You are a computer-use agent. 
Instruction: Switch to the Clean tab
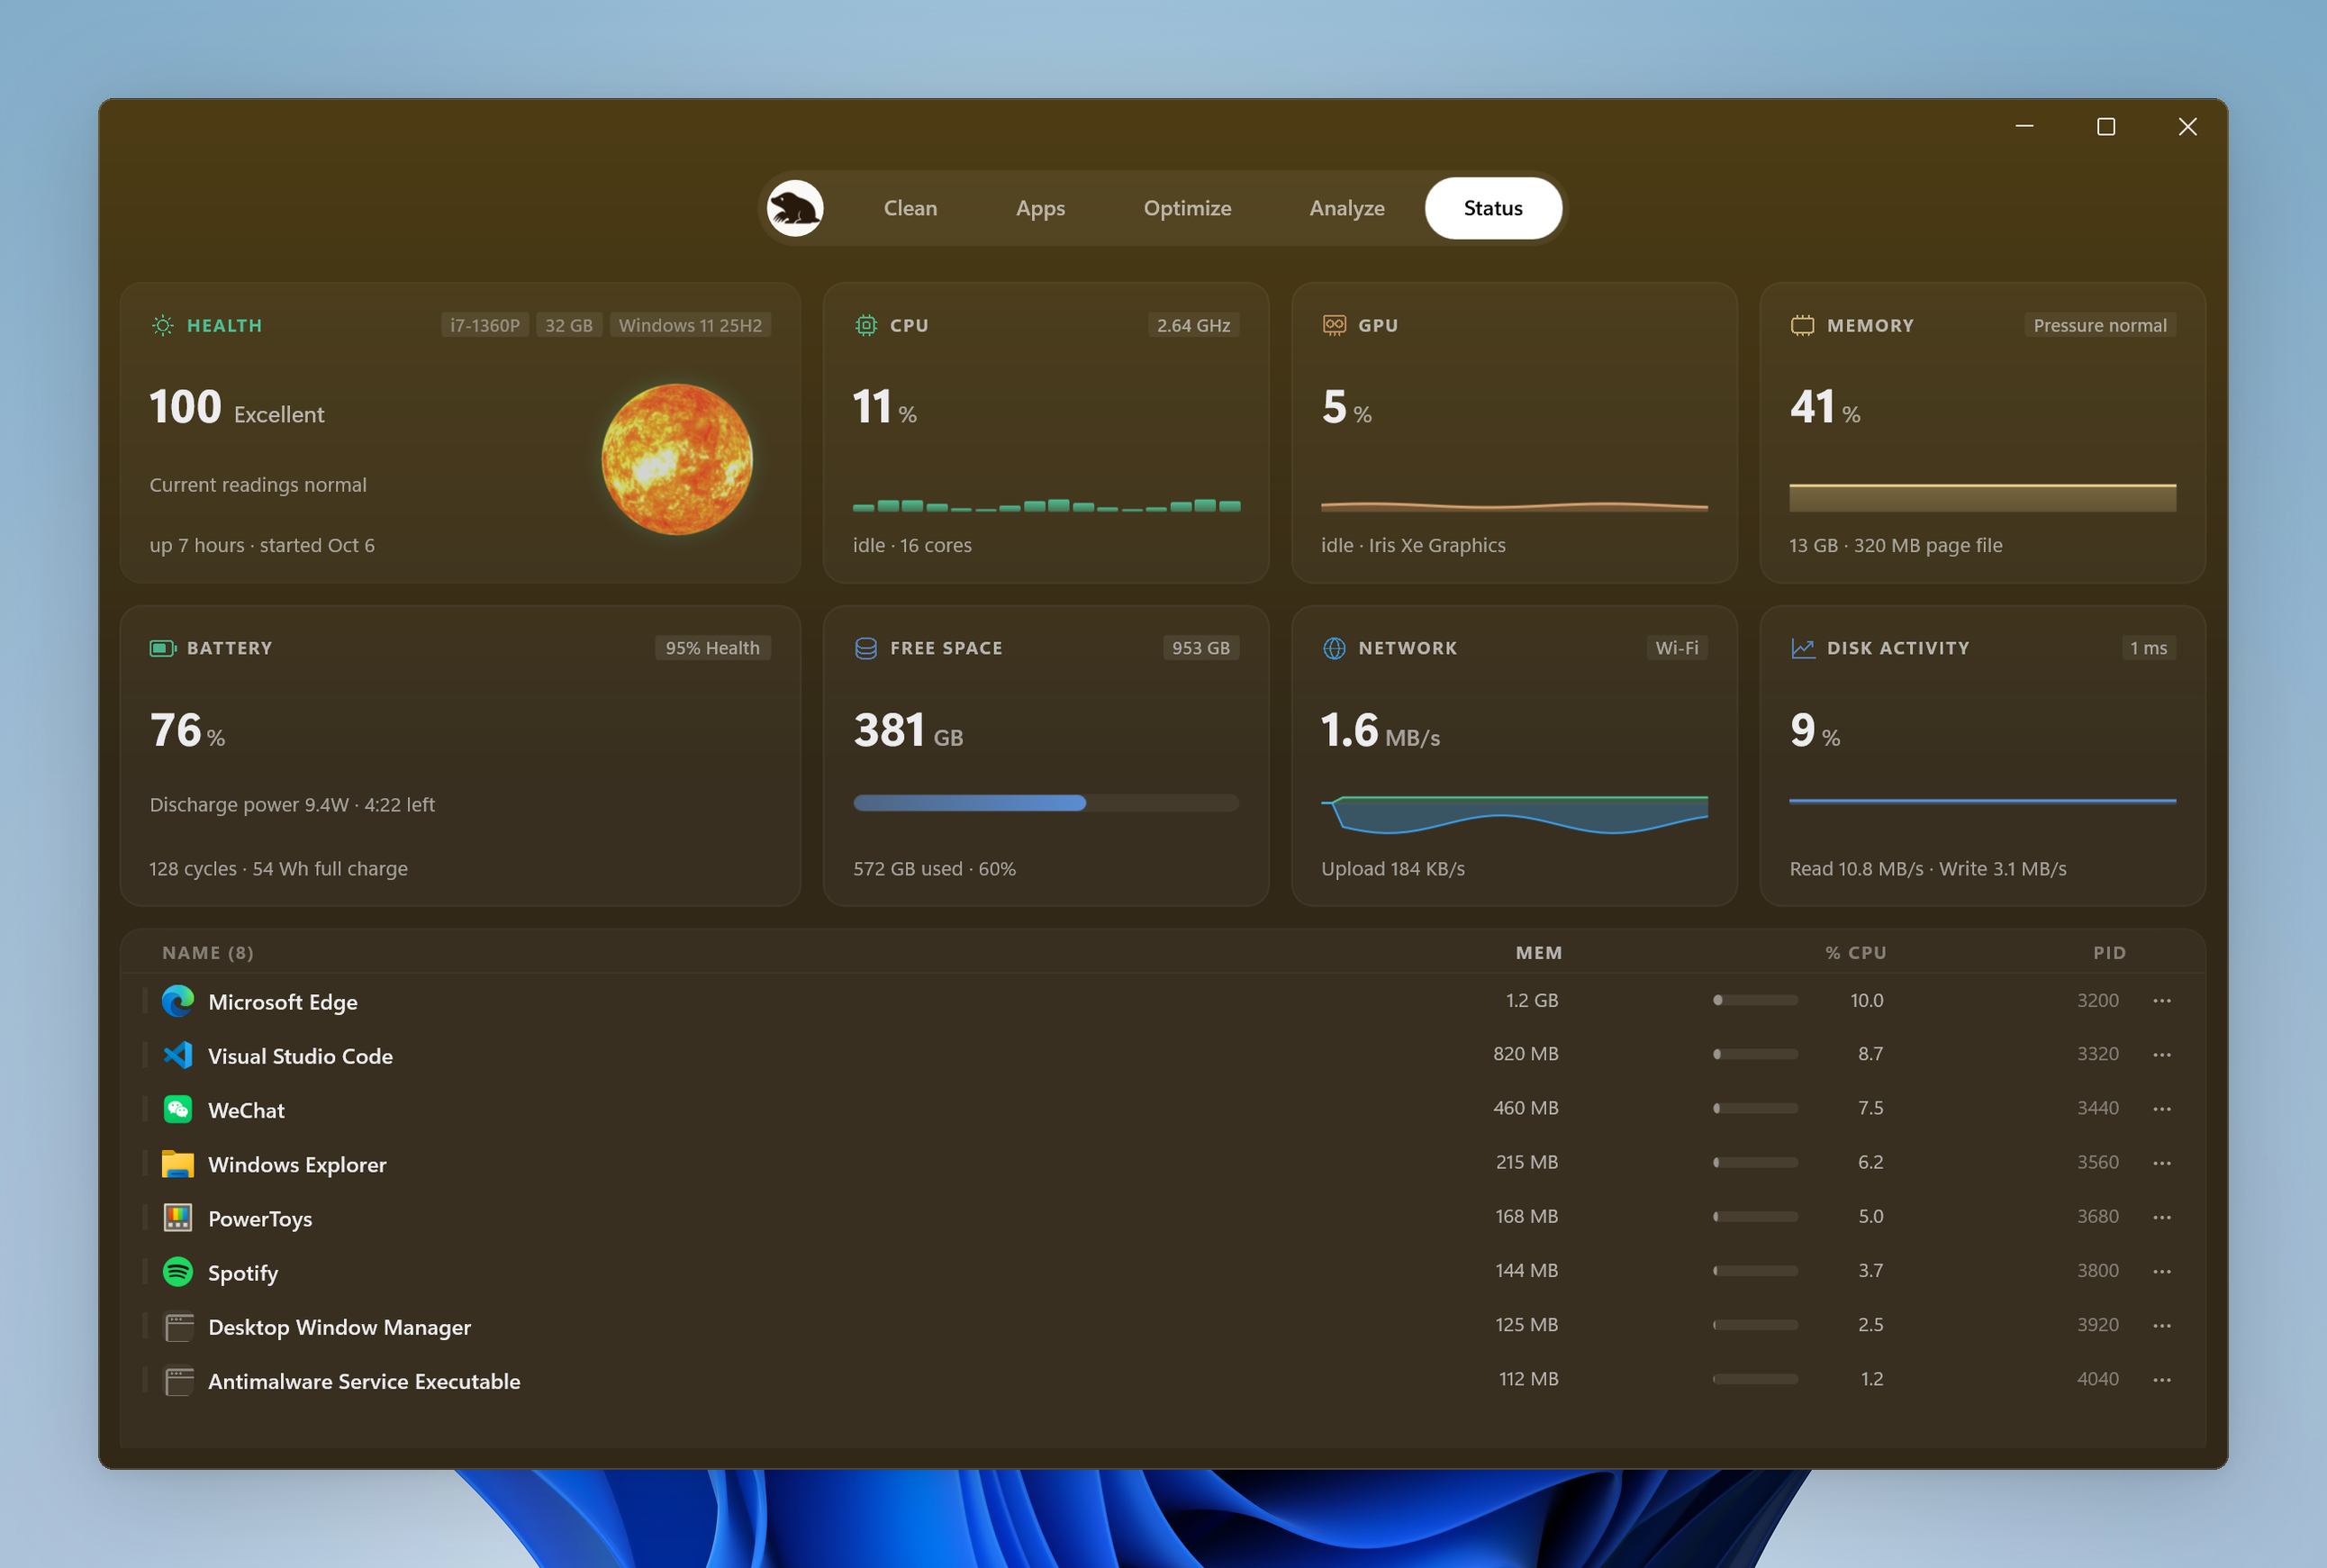910,208
